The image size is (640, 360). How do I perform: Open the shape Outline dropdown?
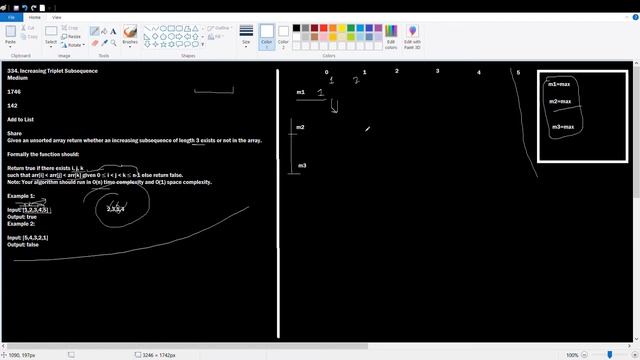219,28
